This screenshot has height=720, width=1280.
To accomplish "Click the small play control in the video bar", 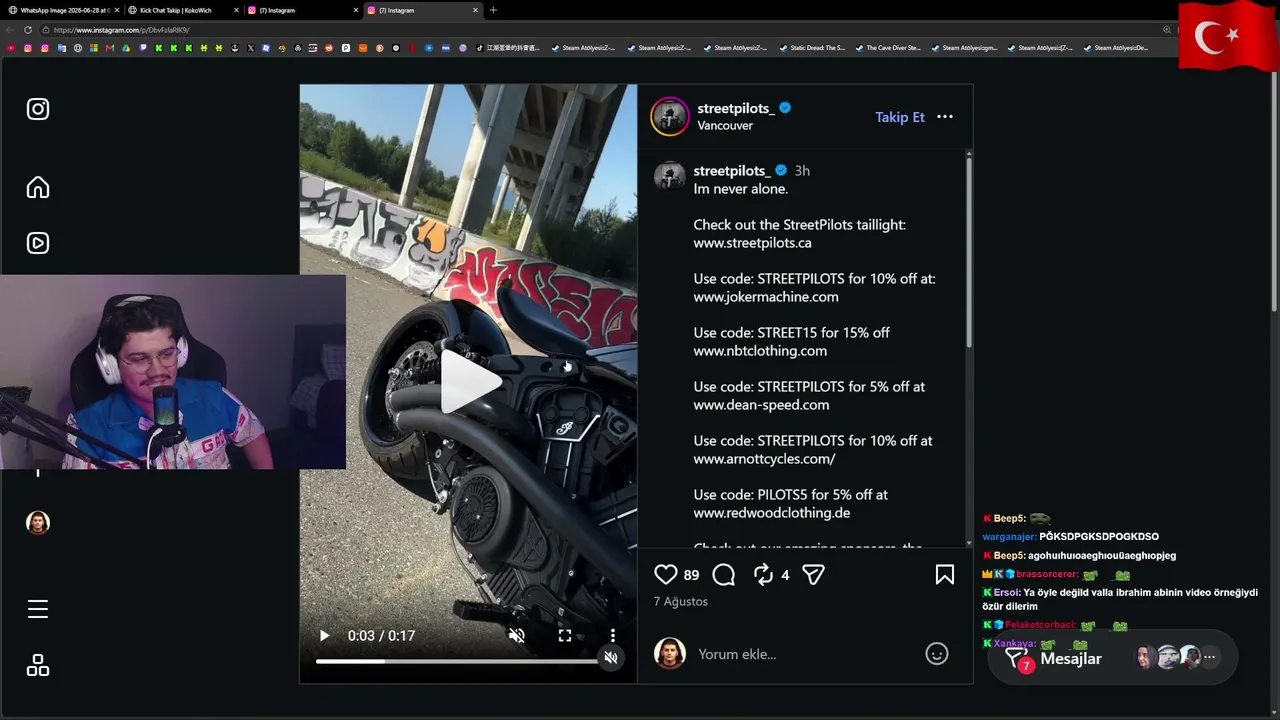I will (x=324, y=636).
